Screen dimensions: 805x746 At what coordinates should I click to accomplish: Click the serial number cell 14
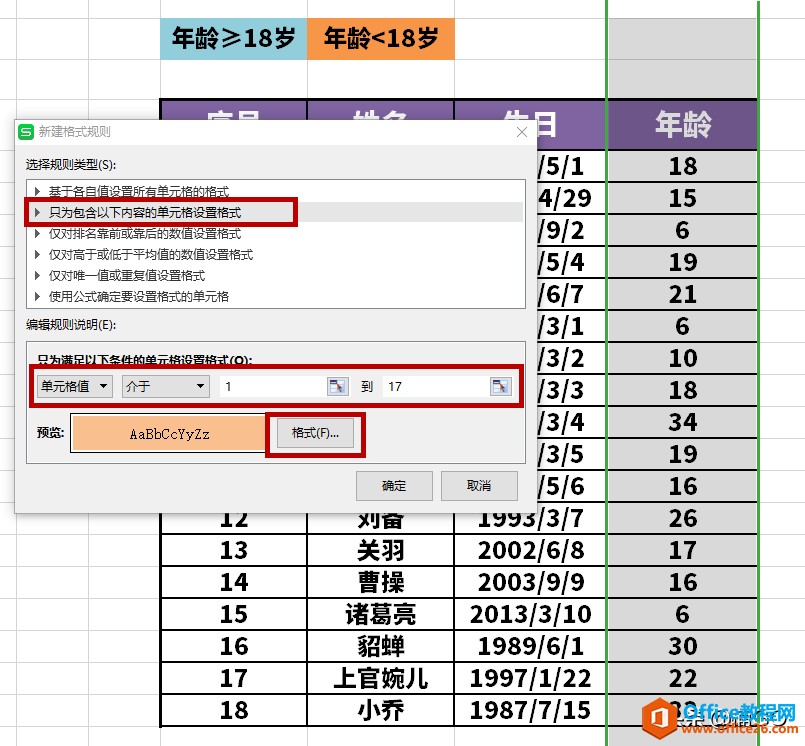pyautogui.click(x=234, y=582)
